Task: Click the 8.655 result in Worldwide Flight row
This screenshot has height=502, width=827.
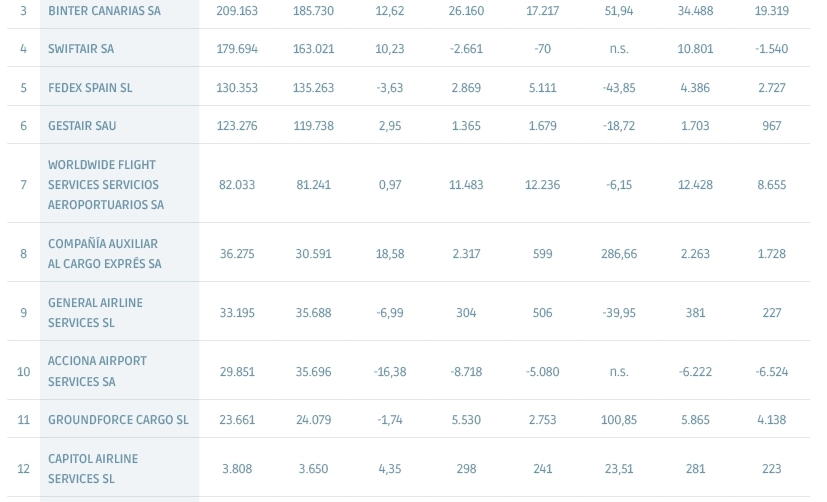Action: pyautogui.click(x=772, y=185)
